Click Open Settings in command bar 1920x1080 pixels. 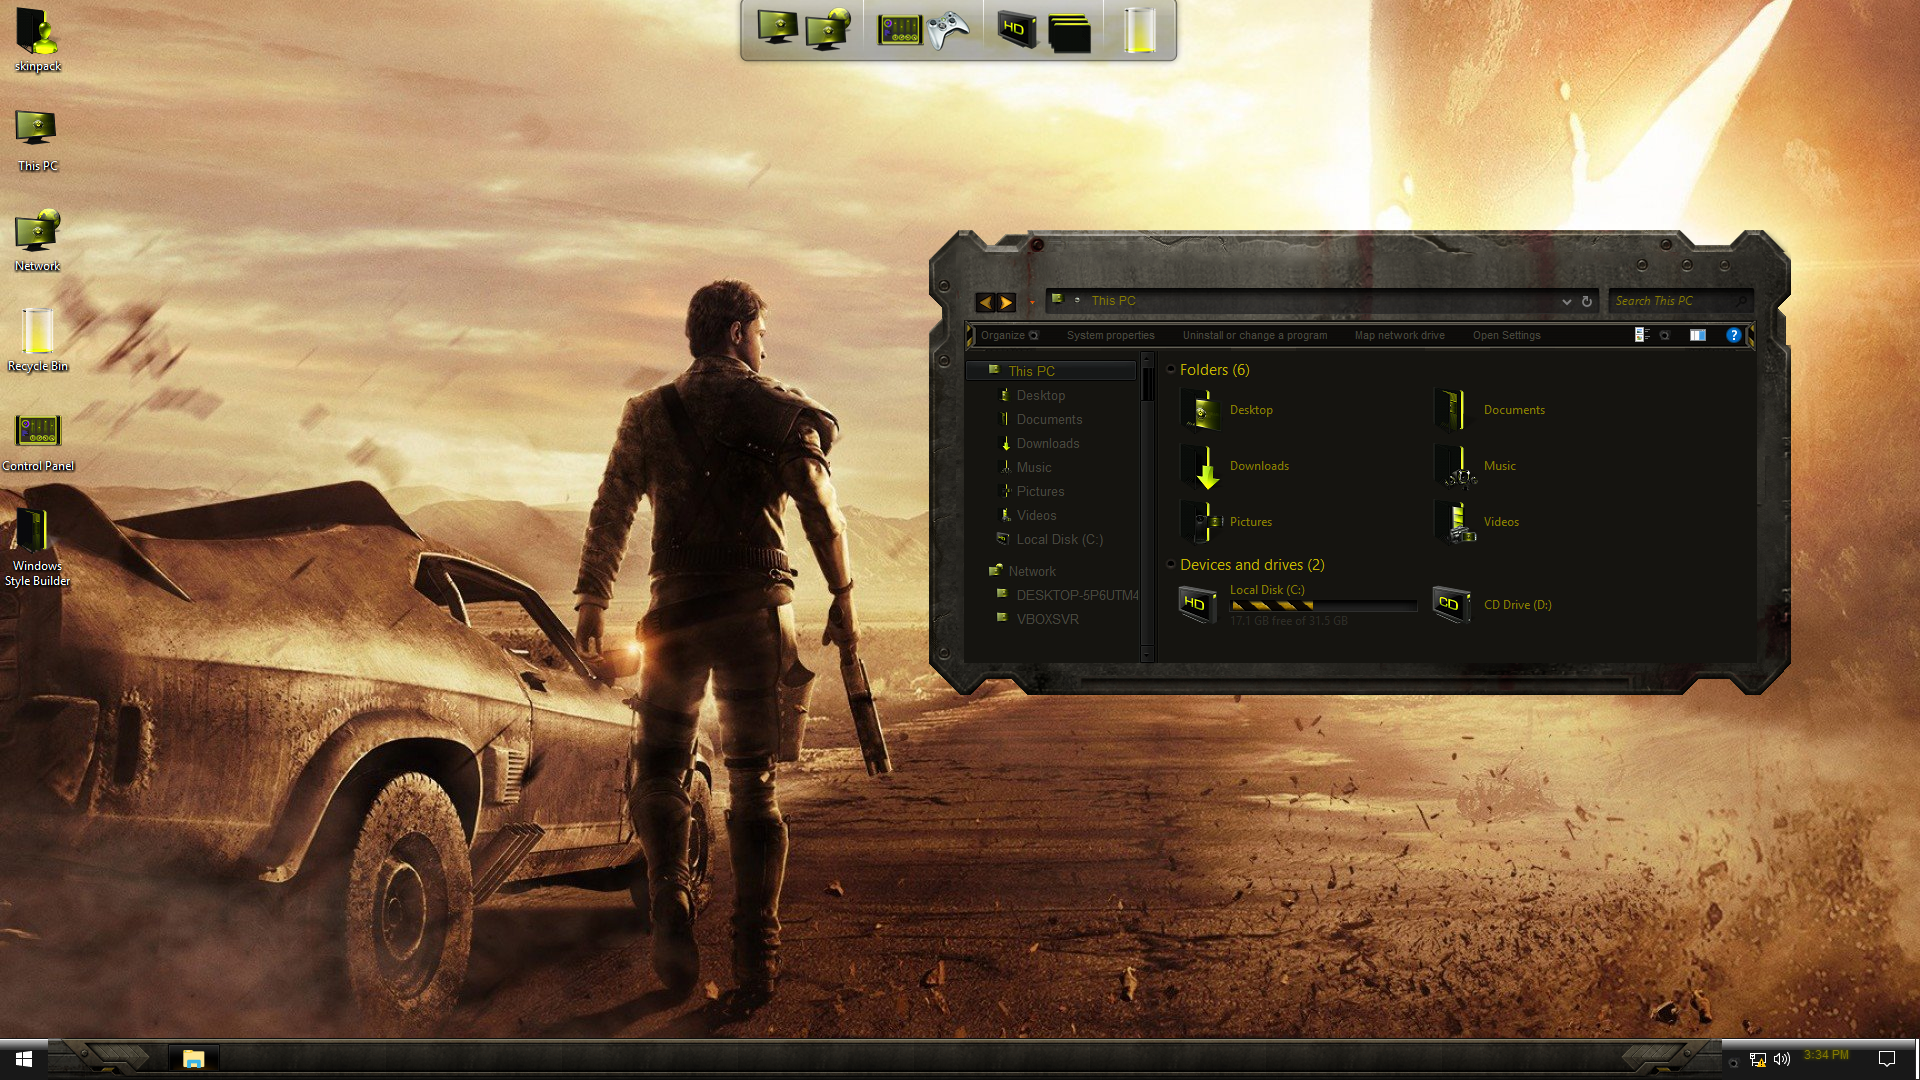tap(1506, 335)
